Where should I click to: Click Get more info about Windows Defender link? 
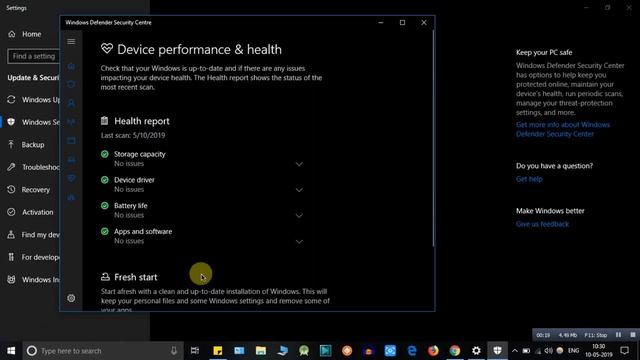tap(562, 129)
